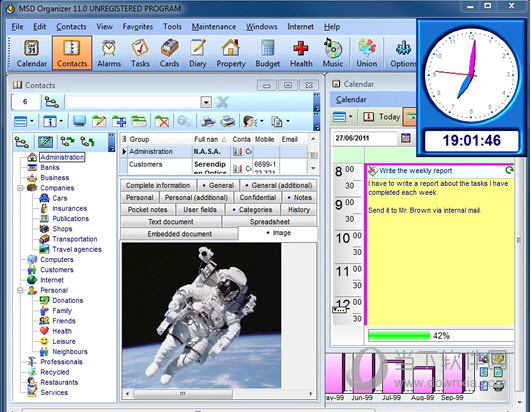Open the list view dropdown in Contacts toolbar

32,121
